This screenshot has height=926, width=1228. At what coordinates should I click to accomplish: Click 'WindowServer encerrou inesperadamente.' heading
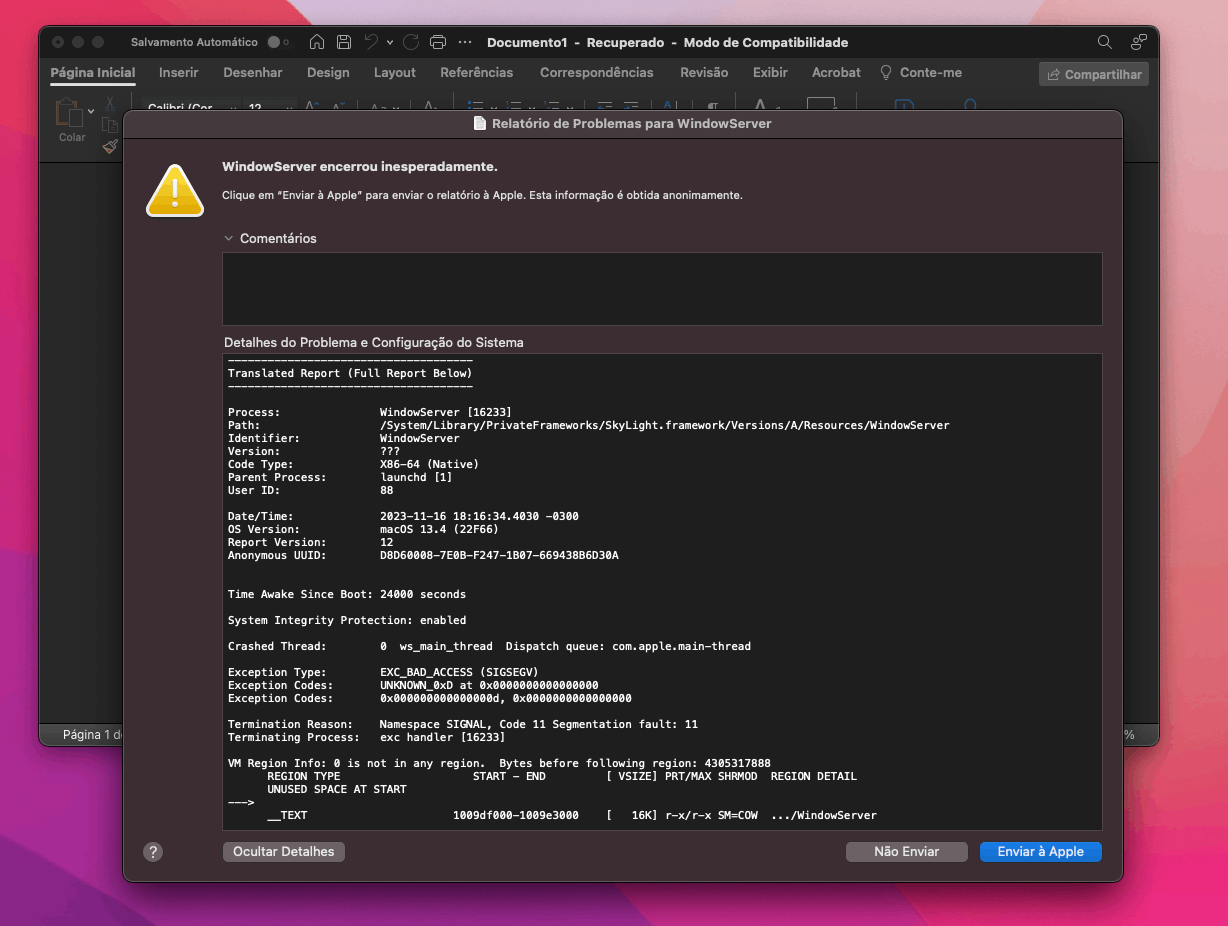coord(360,166)
